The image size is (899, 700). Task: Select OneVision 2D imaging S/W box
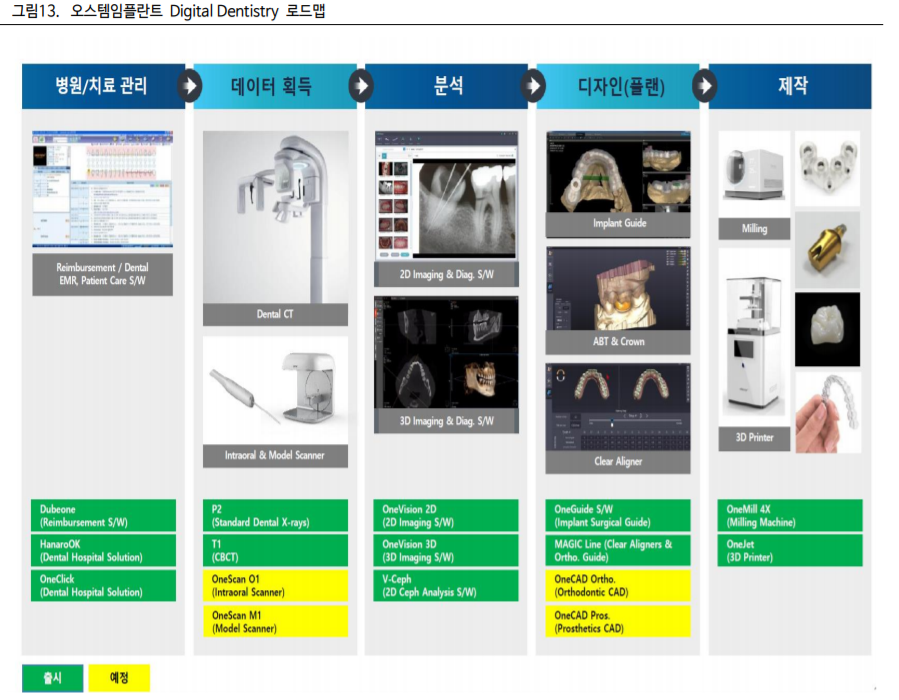(x=446, y=515)
